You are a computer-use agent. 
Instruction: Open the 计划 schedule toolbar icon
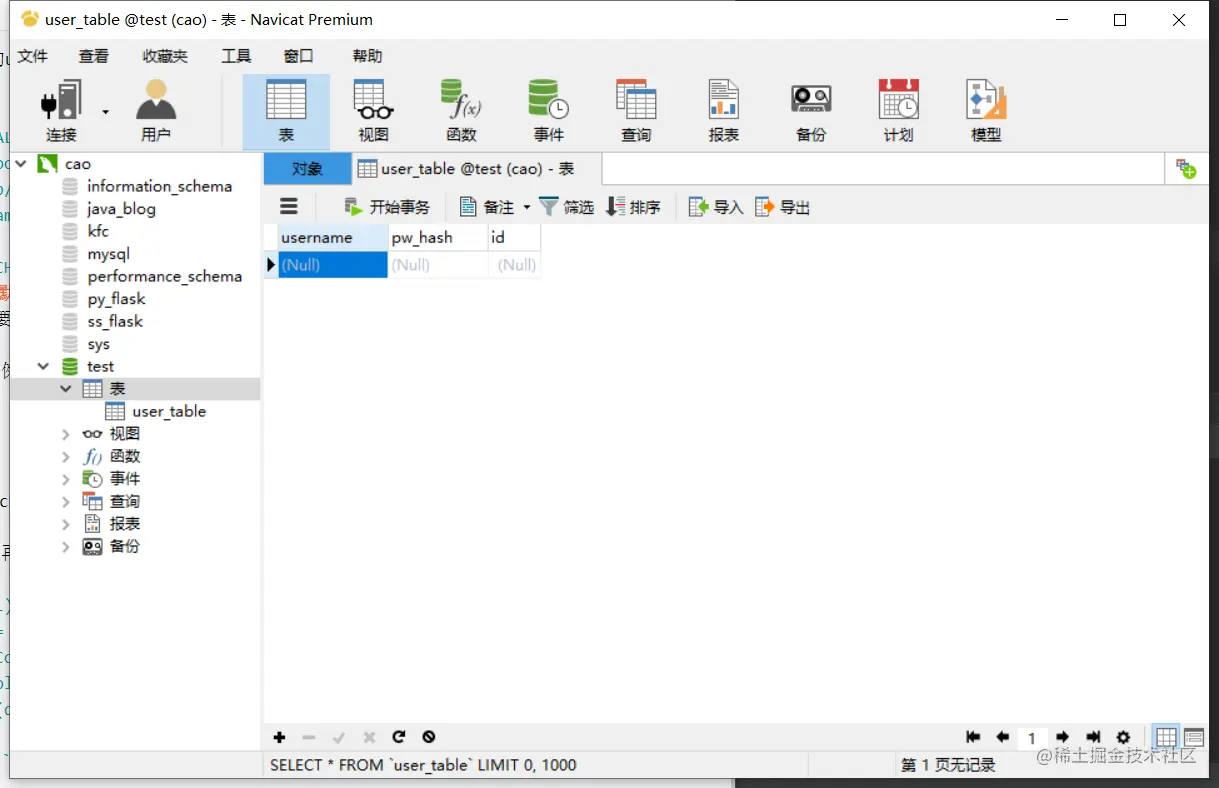[898, 111]
